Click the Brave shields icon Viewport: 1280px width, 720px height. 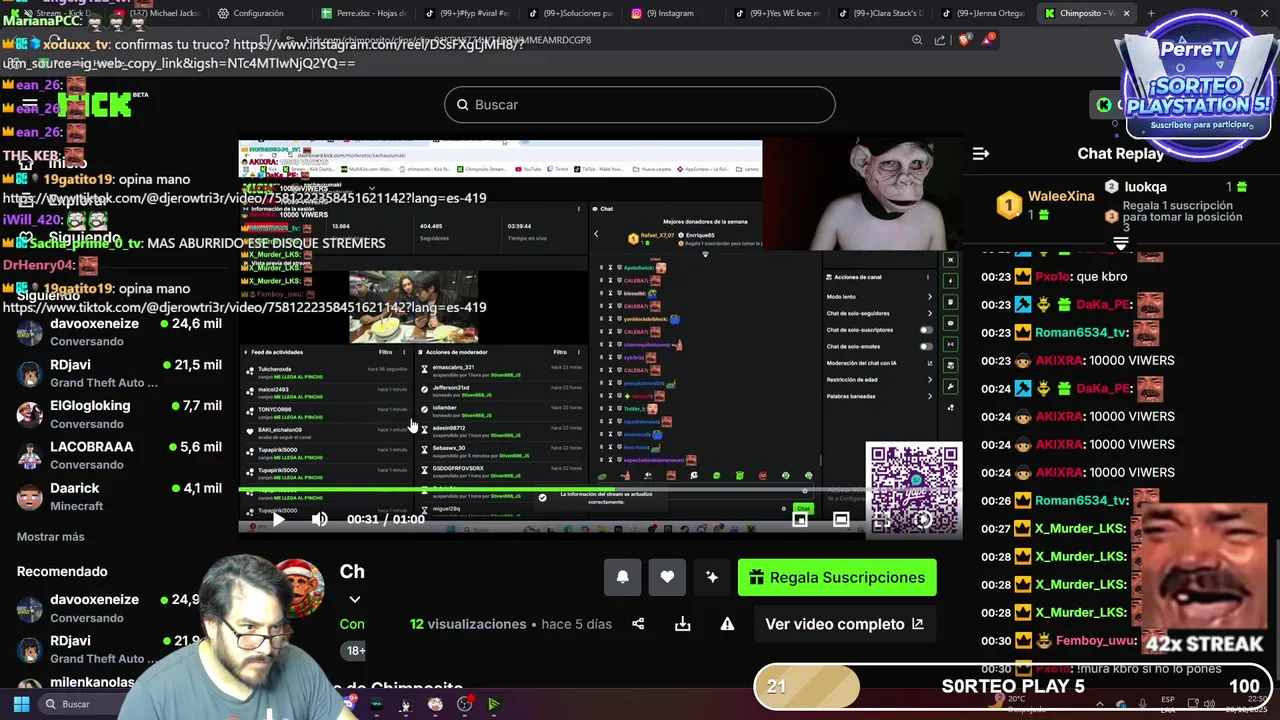click(964, 40)
